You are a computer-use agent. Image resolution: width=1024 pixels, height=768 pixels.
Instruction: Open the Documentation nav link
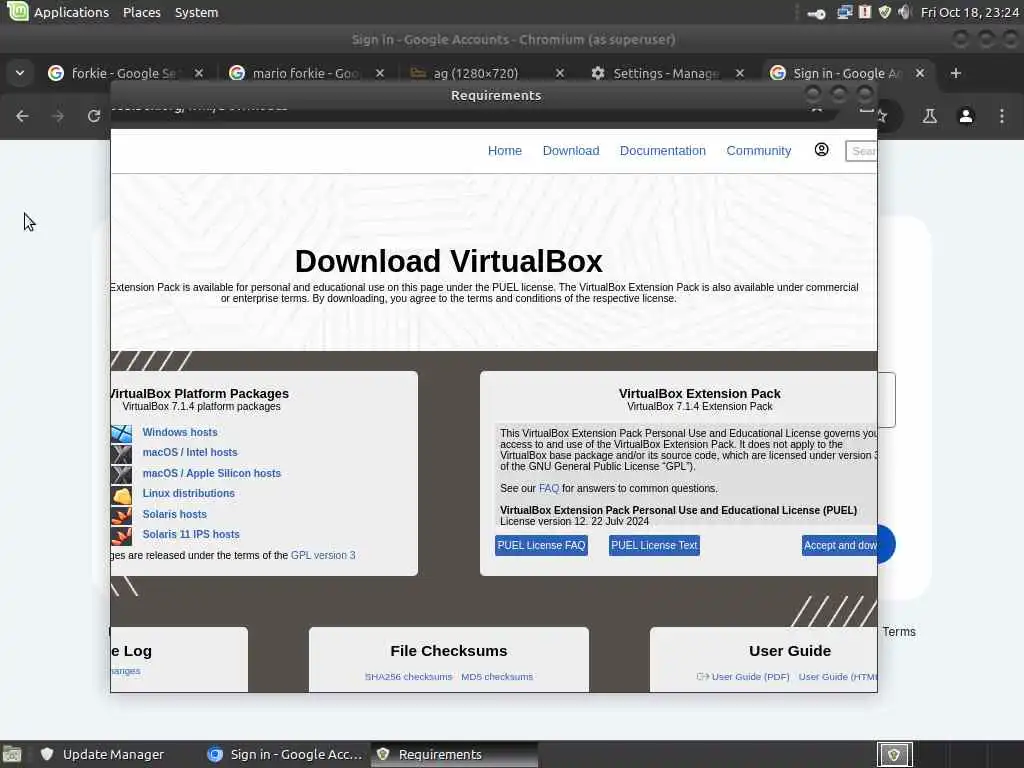663,151
